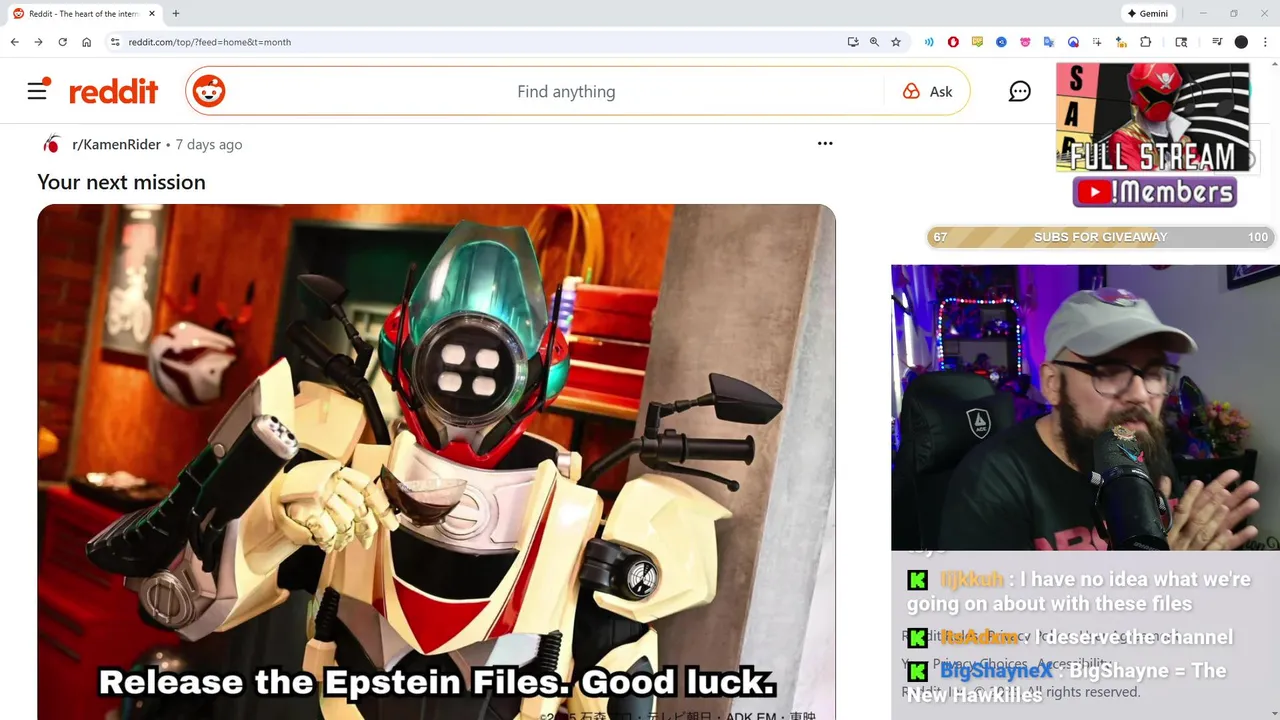
Task: Open the Extensions puzzle icon
Action: click(1146, 42)
